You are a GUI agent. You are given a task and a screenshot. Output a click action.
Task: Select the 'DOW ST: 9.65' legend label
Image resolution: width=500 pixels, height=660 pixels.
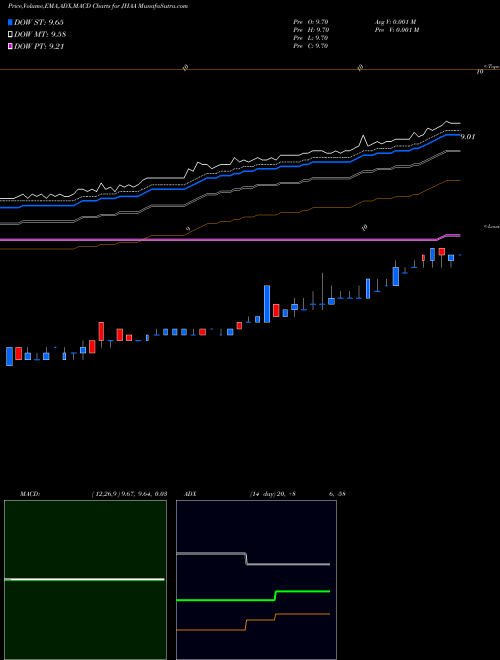coord(39,22)
